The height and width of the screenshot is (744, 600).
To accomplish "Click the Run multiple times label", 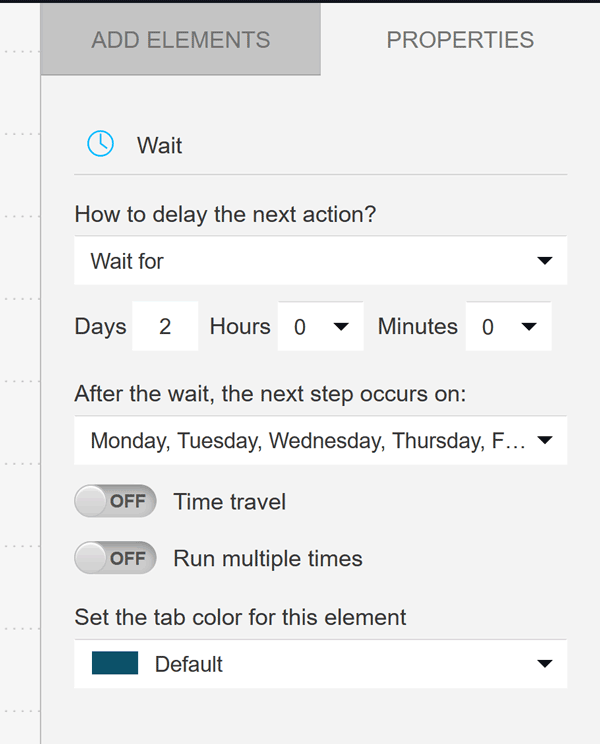I will pos(268,559).
